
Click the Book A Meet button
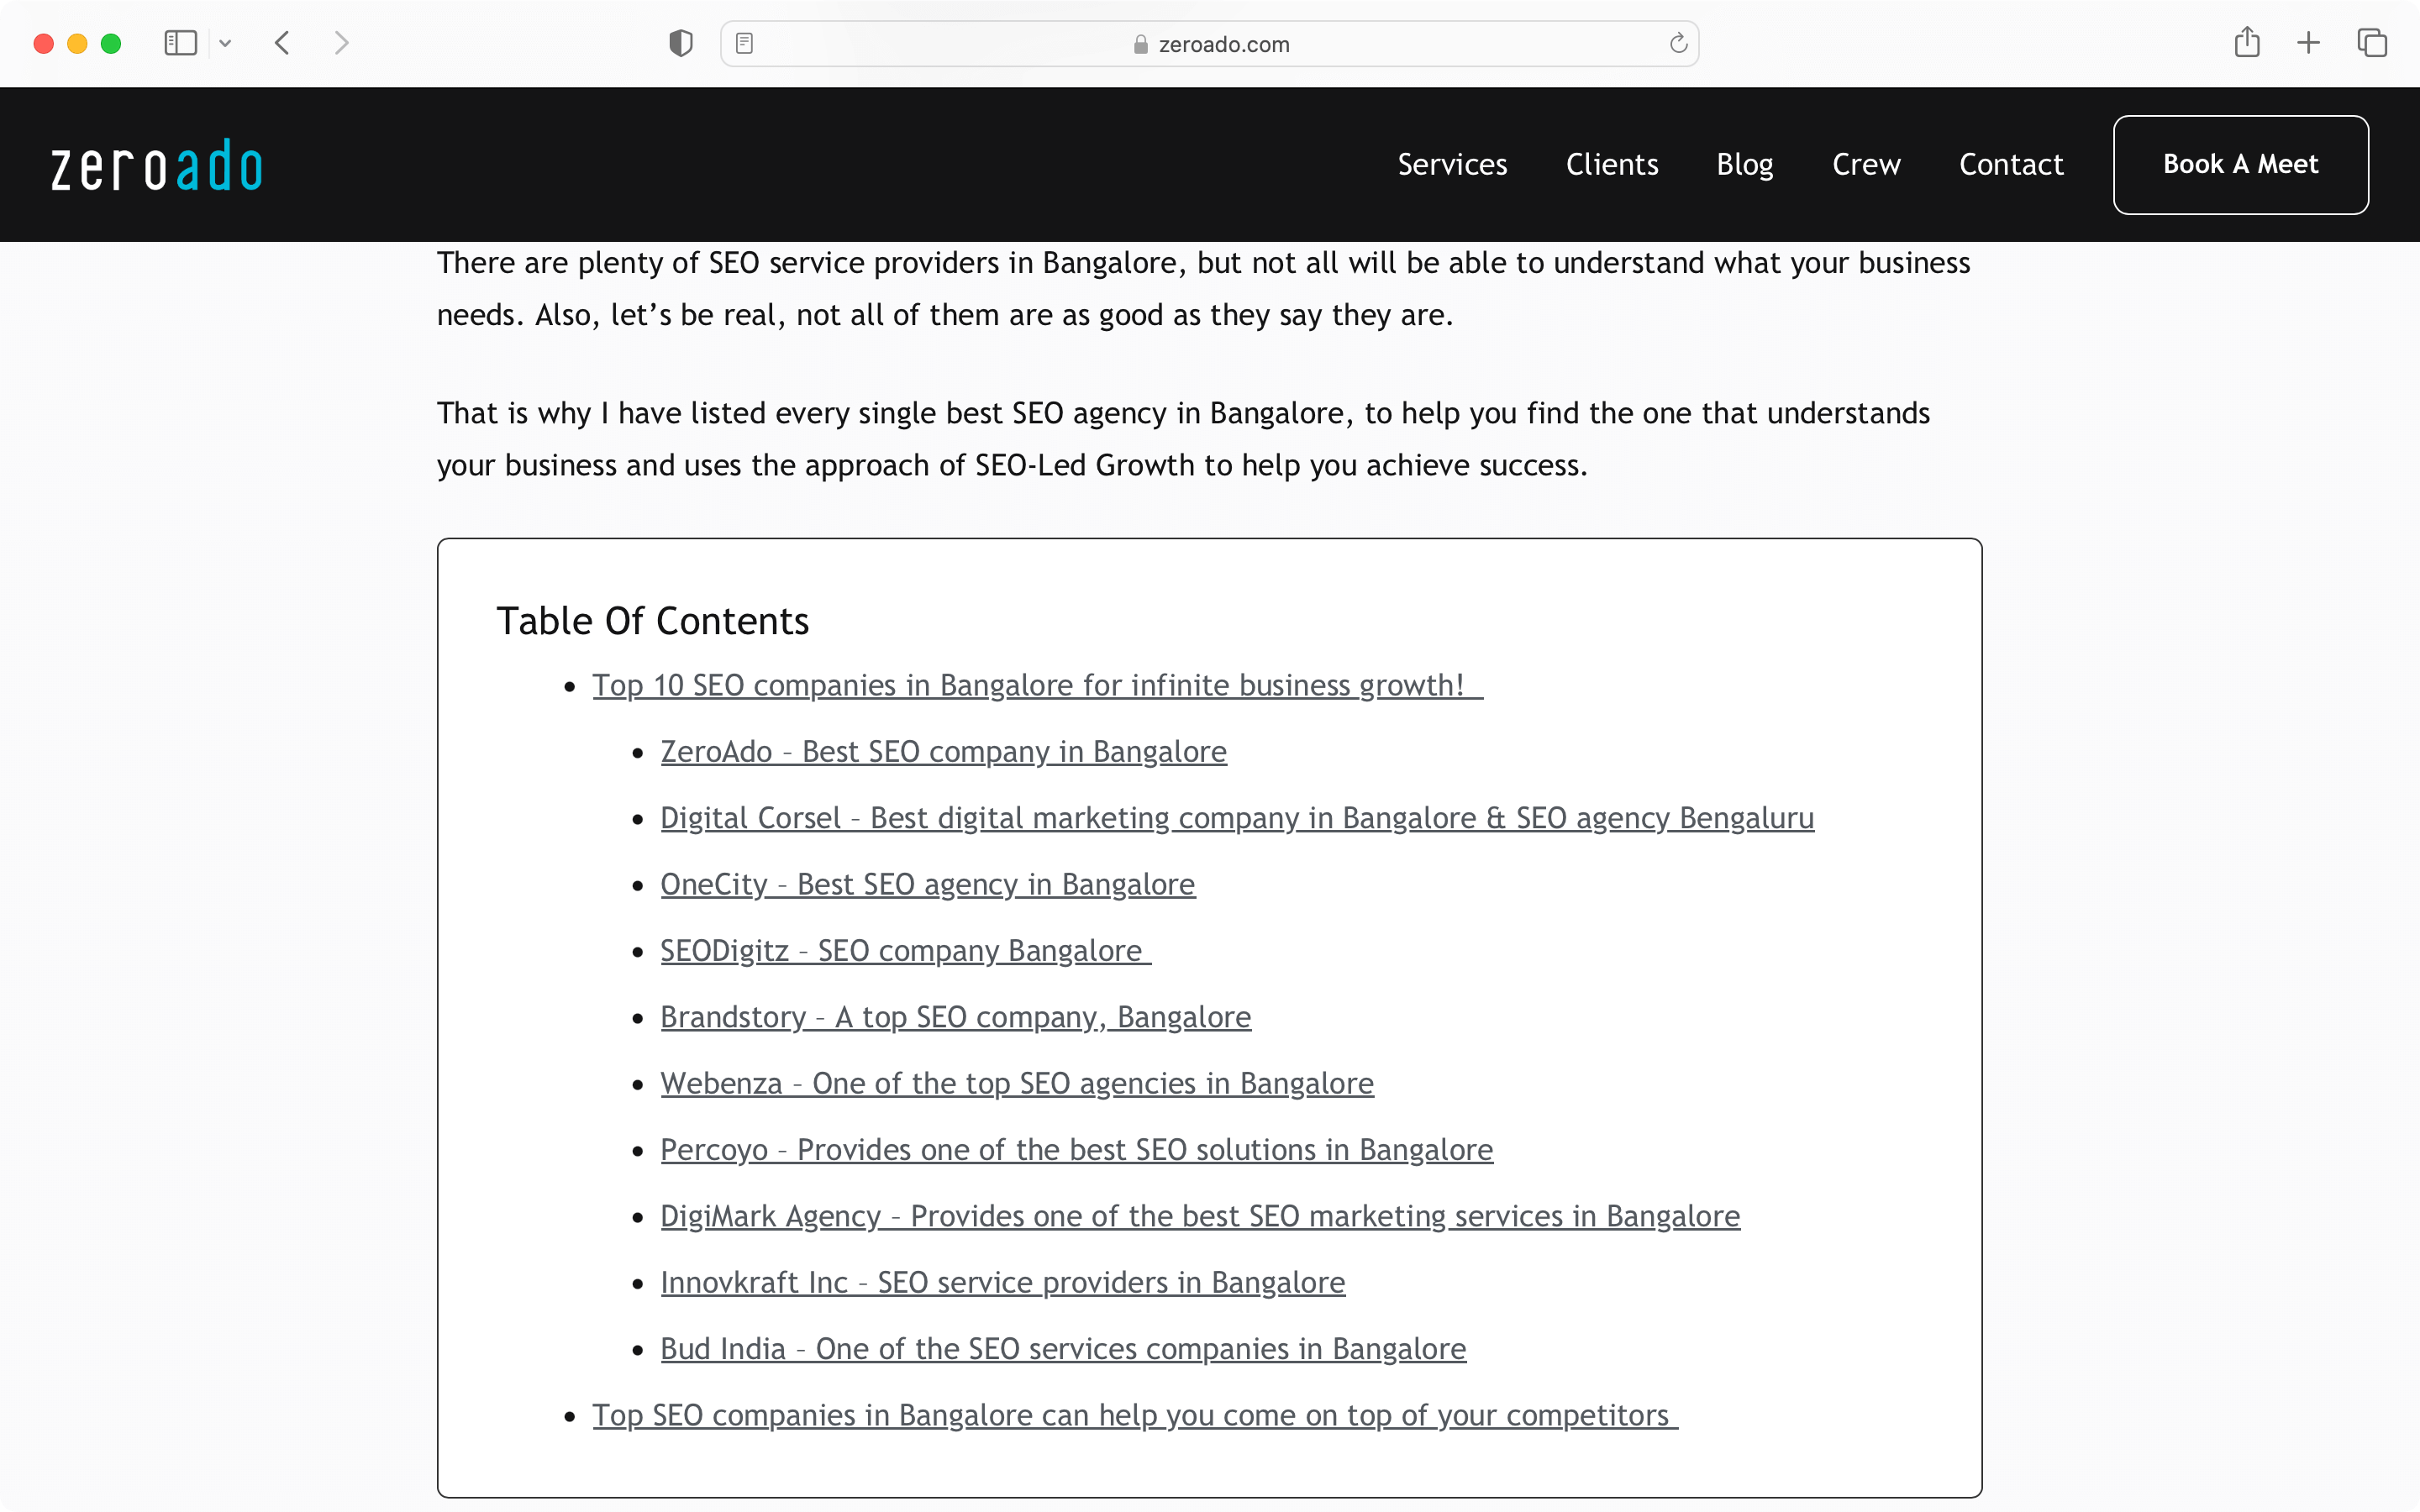pyautogui.click(x=2240, y=164)
